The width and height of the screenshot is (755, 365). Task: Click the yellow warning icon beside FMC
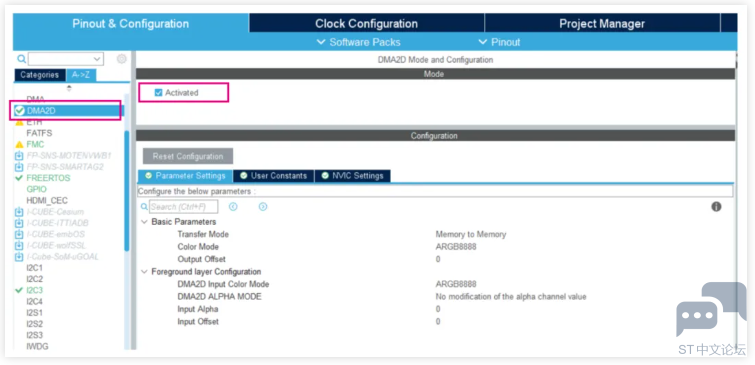coord(20,144)
